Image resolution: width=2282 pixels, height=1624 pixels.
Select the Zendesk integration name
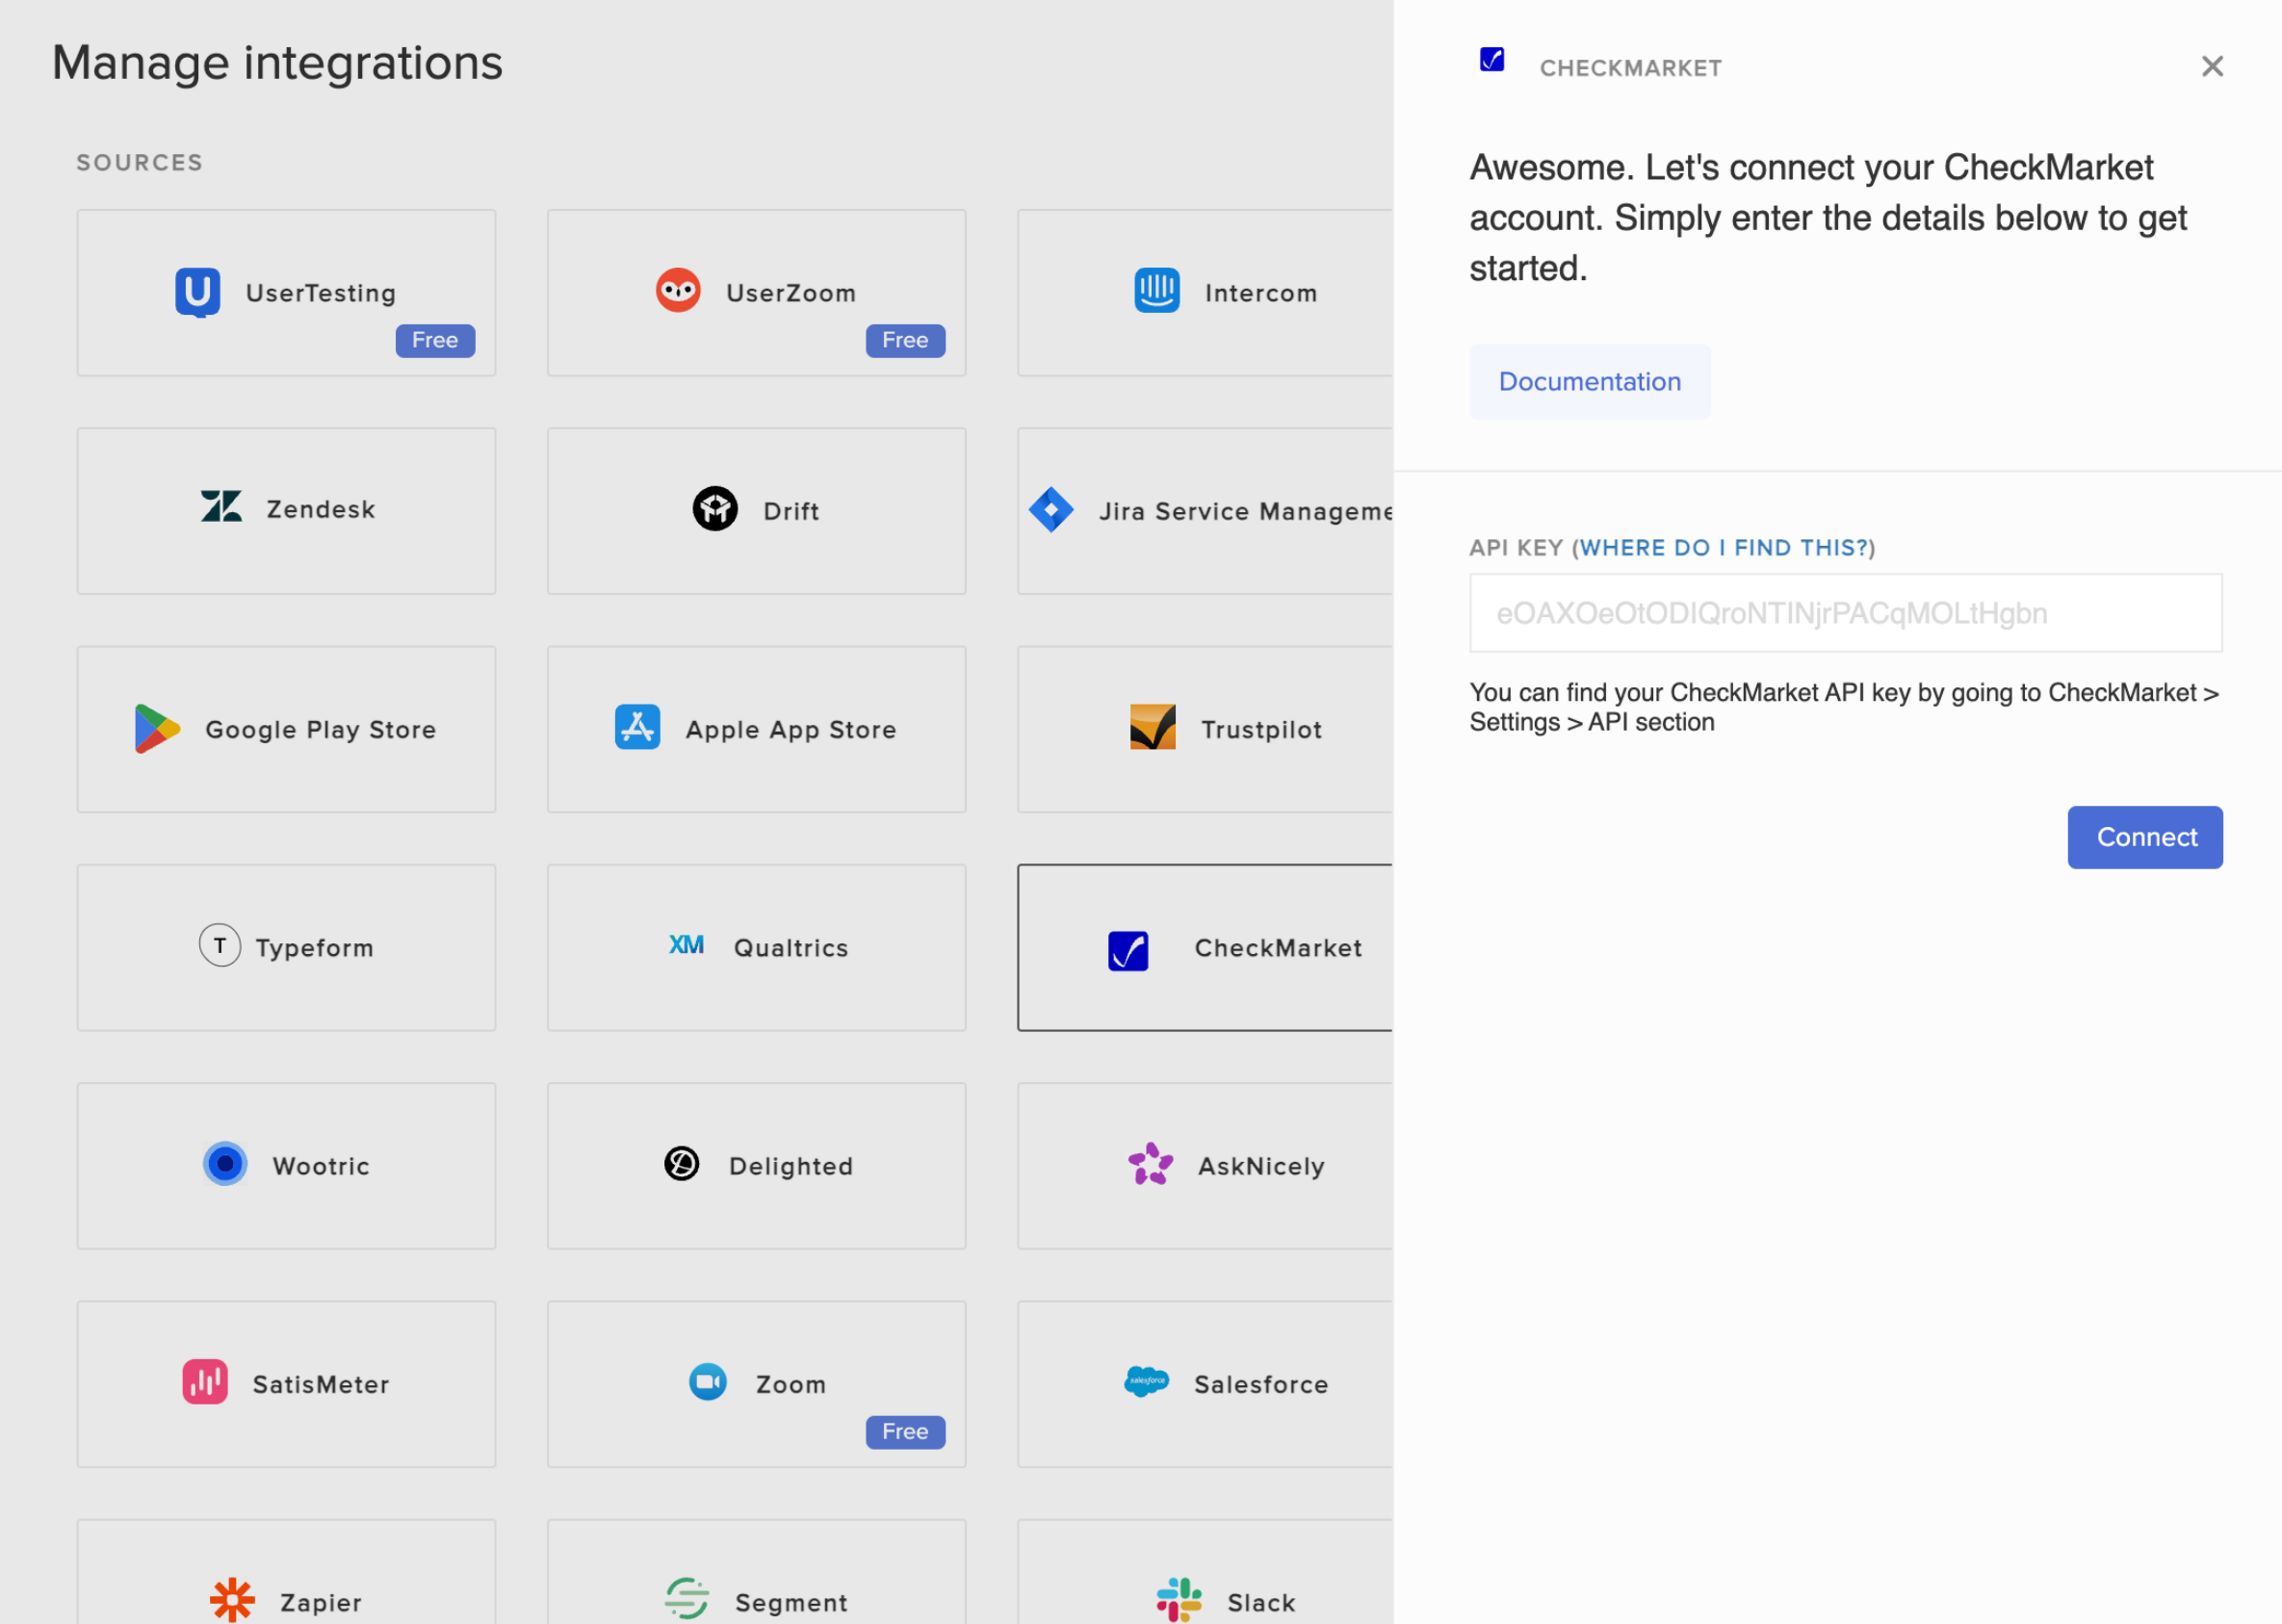point(321,509)
